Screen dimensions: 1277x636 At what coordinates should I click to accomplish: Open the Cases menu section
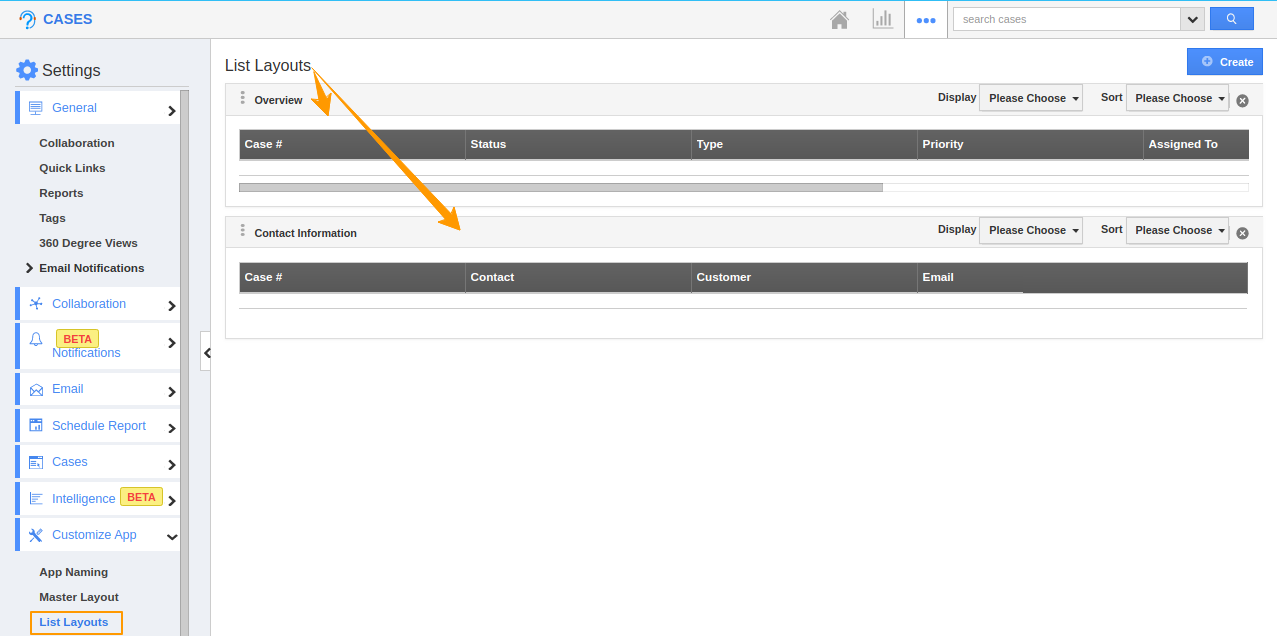point(98,462)
